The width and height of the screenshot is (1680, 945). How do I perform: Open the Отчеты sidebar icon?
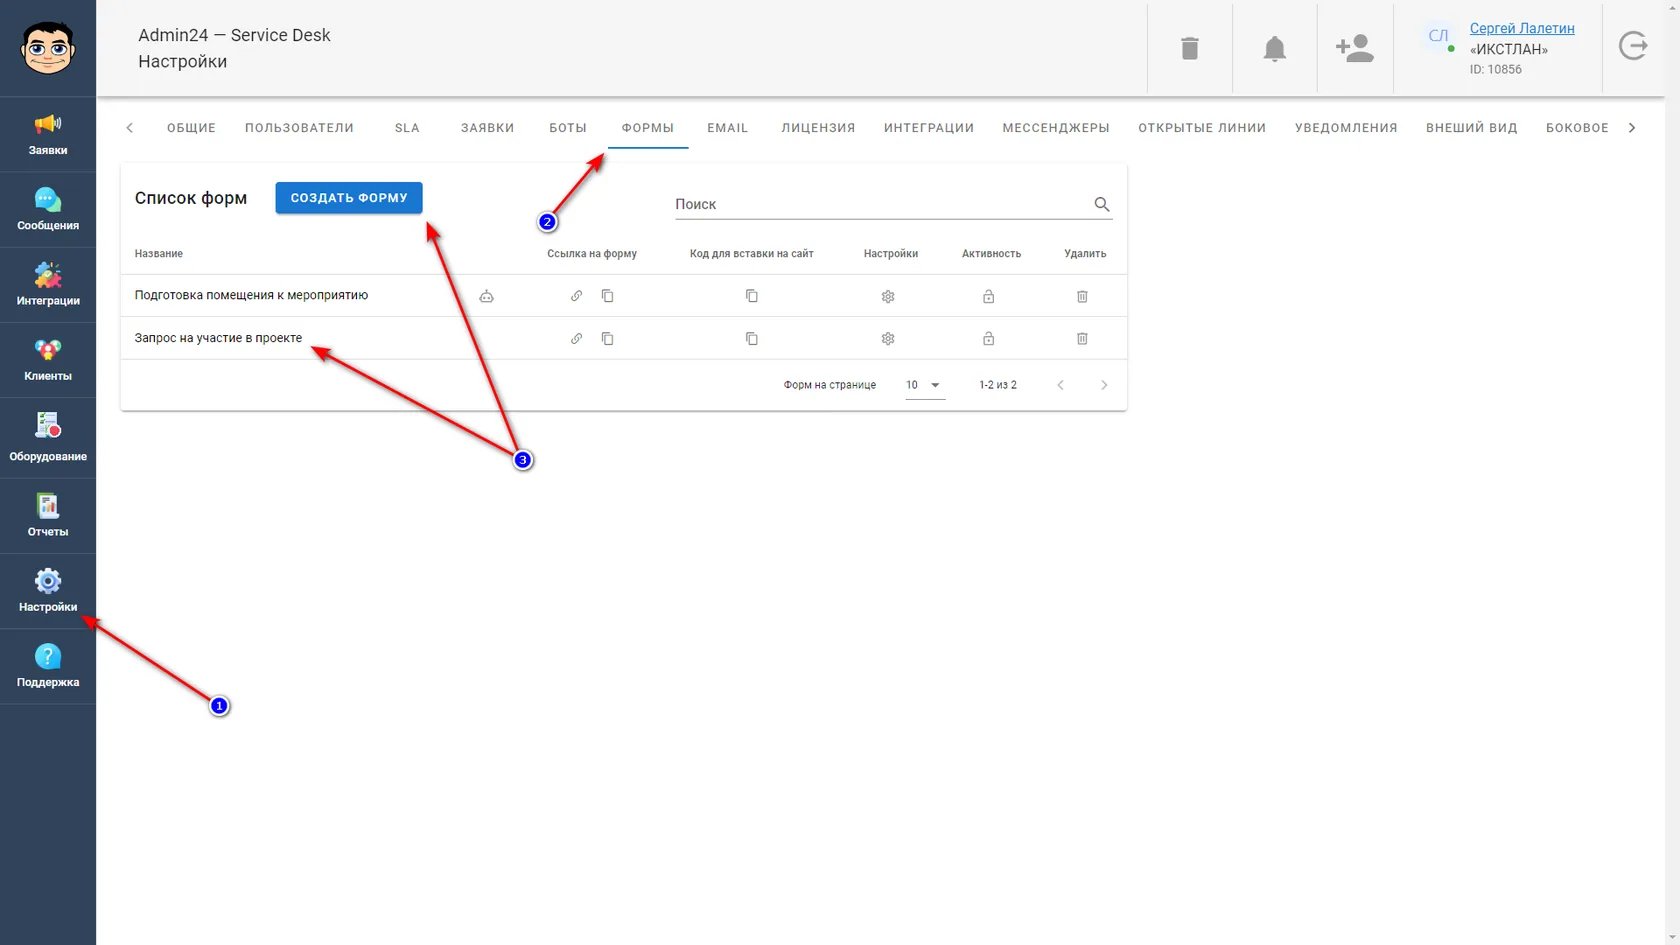coord(48,516)
